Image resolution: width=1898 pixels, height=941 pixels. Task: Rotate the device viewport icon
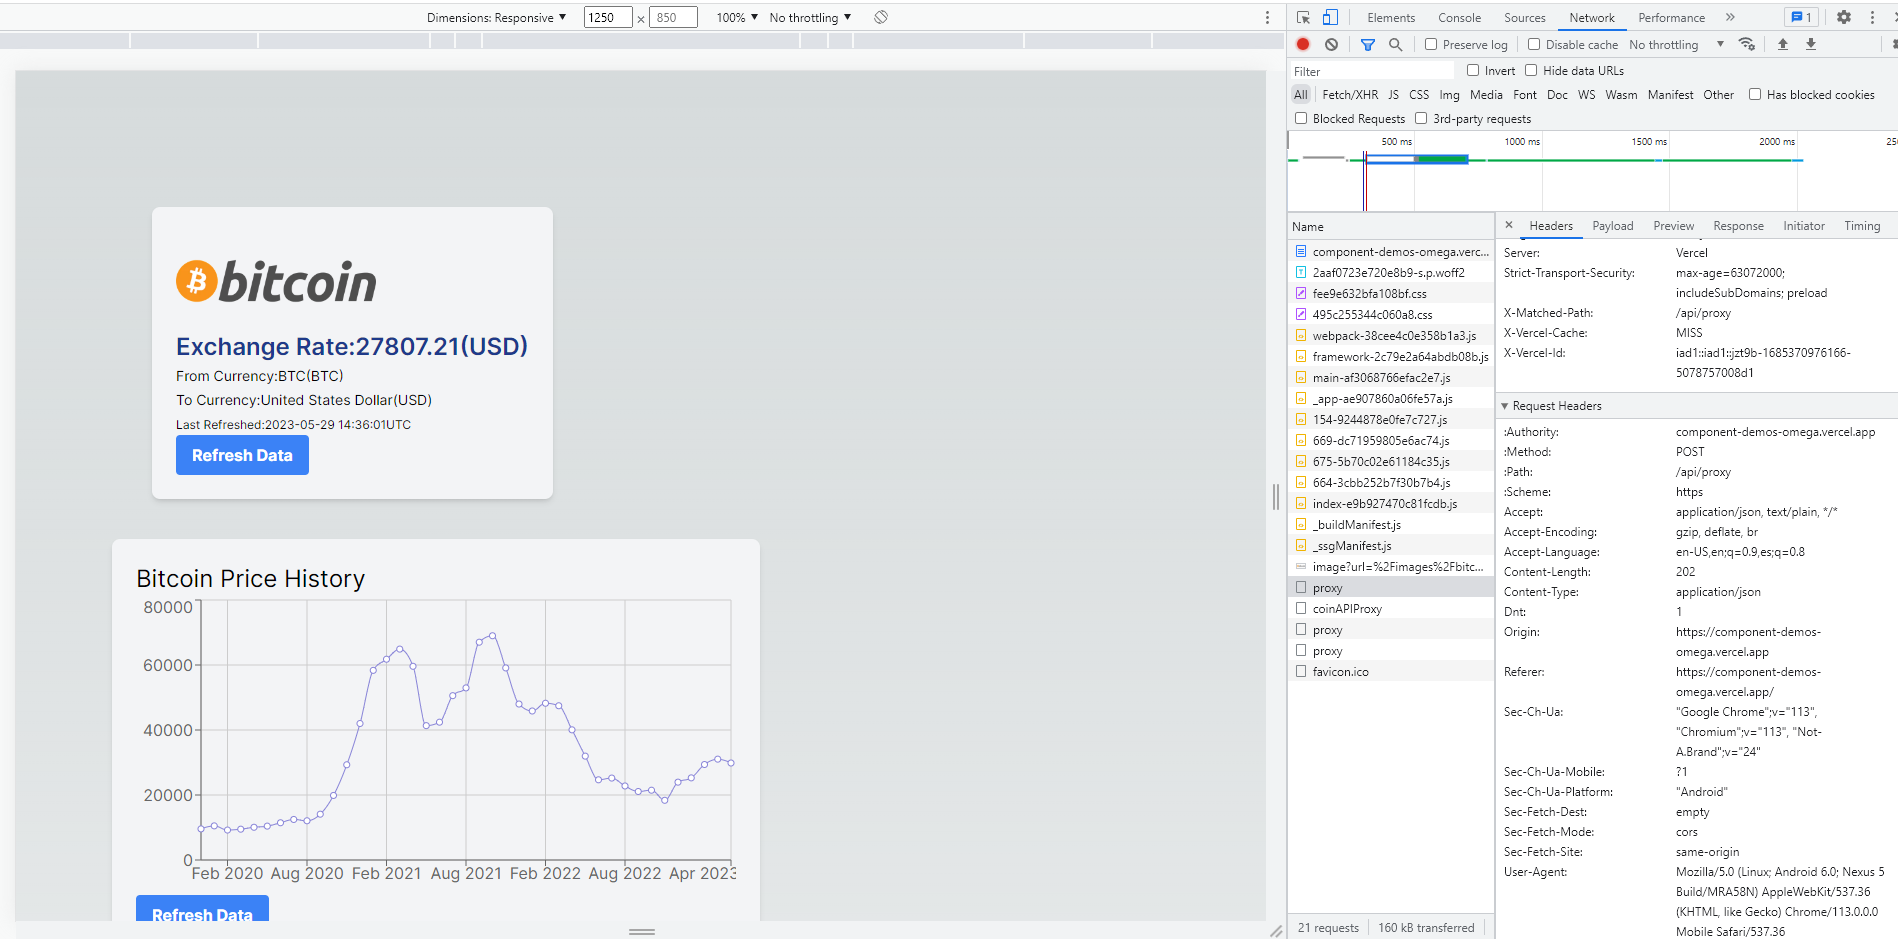pyautogui.click(x=881, y=17)
